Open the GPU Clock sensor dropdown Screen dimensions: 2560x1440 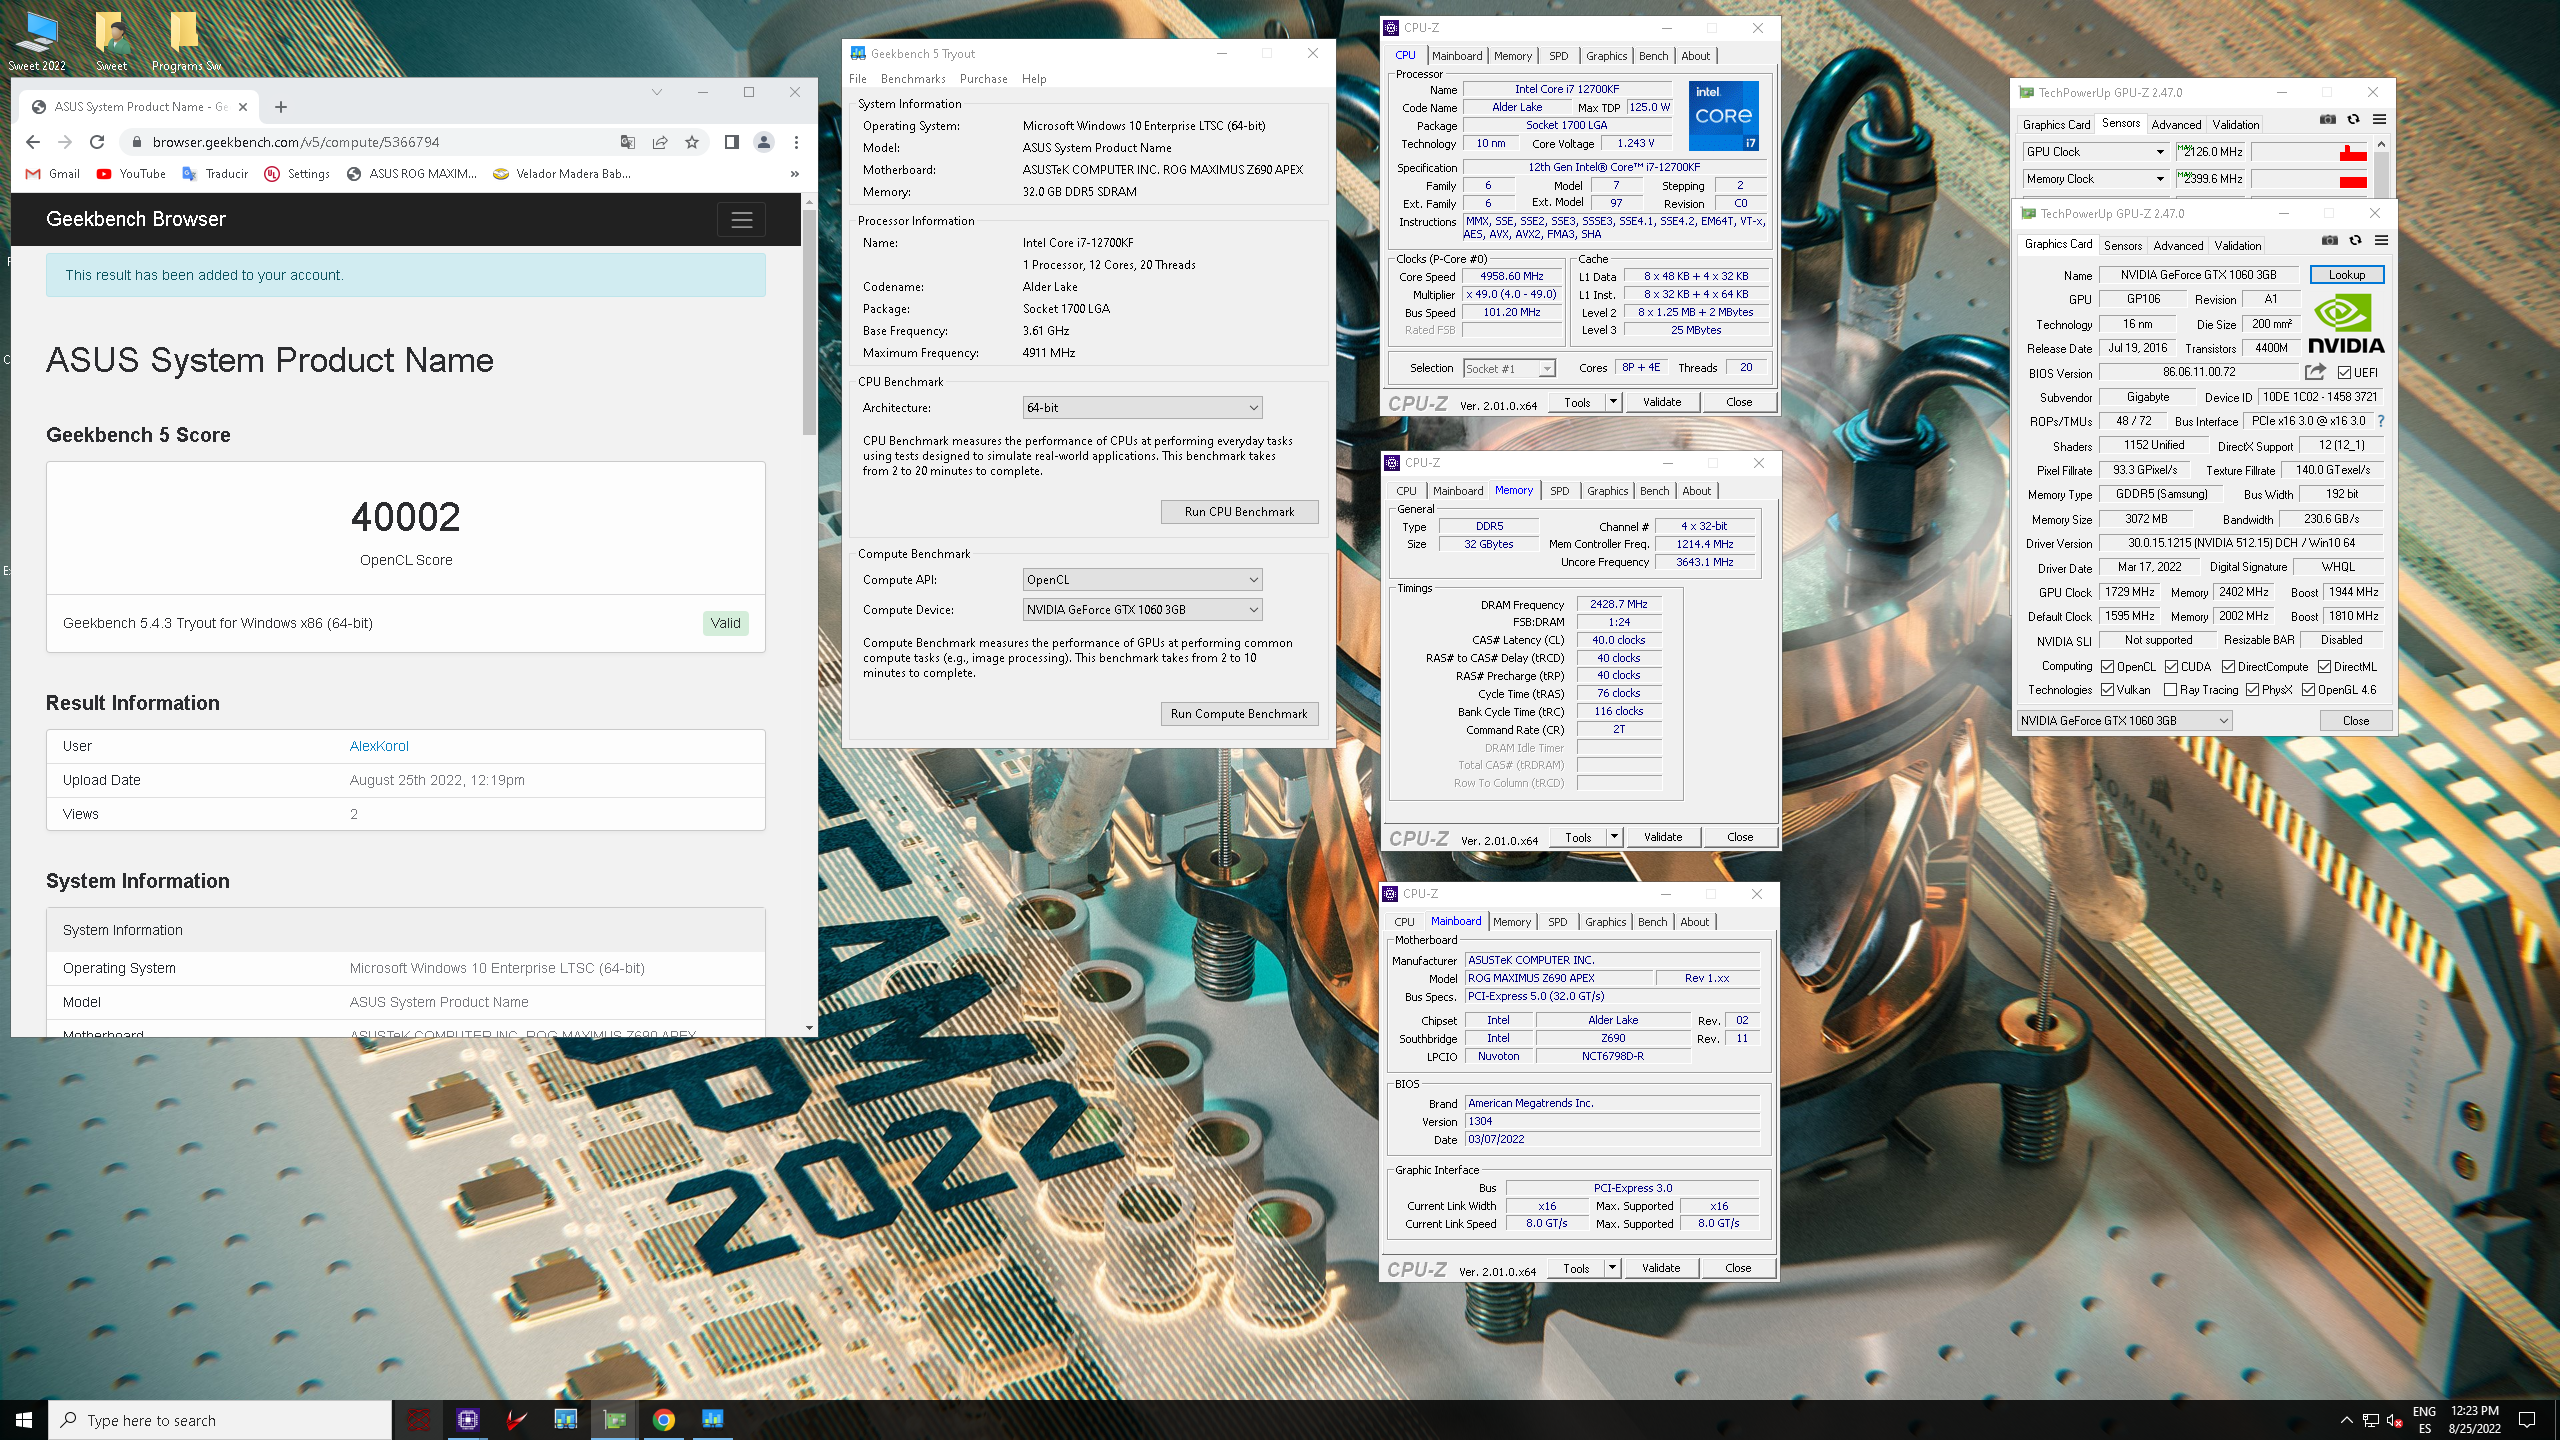[2095, 152]
